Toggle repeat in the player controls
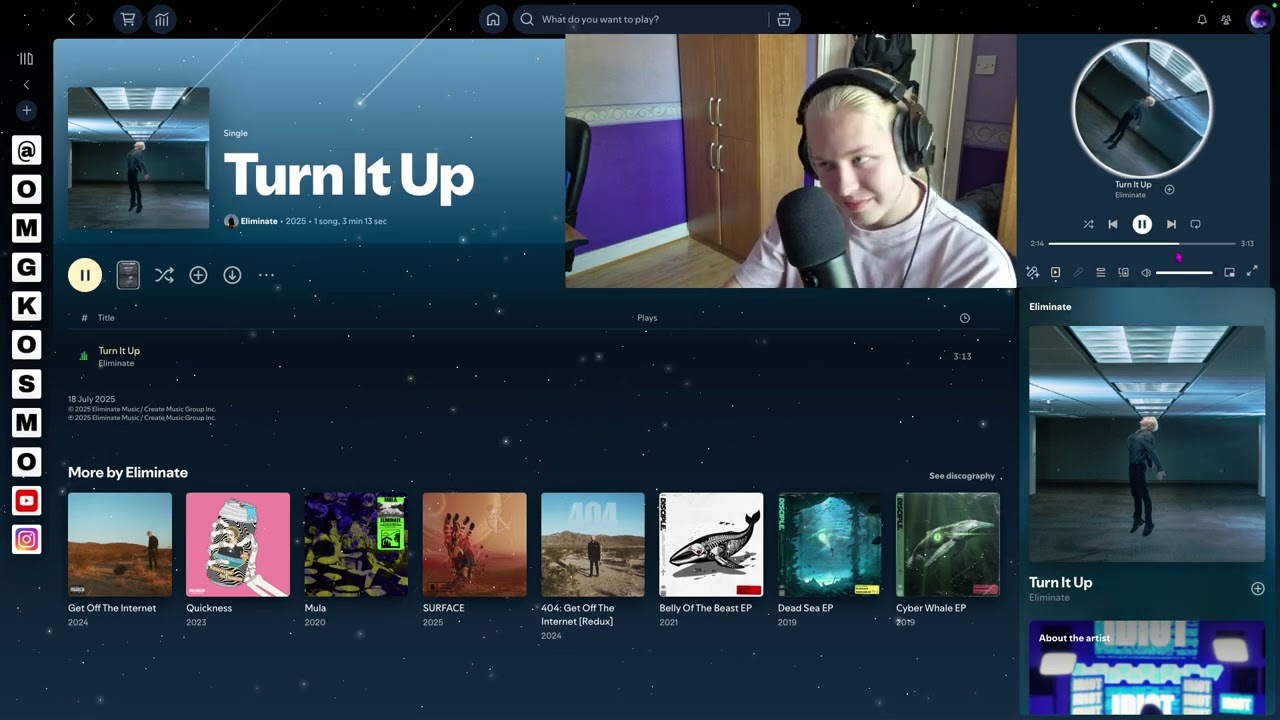This screenshot has width=1280, height=720. pyautogui.click(x=1195, y=224)
